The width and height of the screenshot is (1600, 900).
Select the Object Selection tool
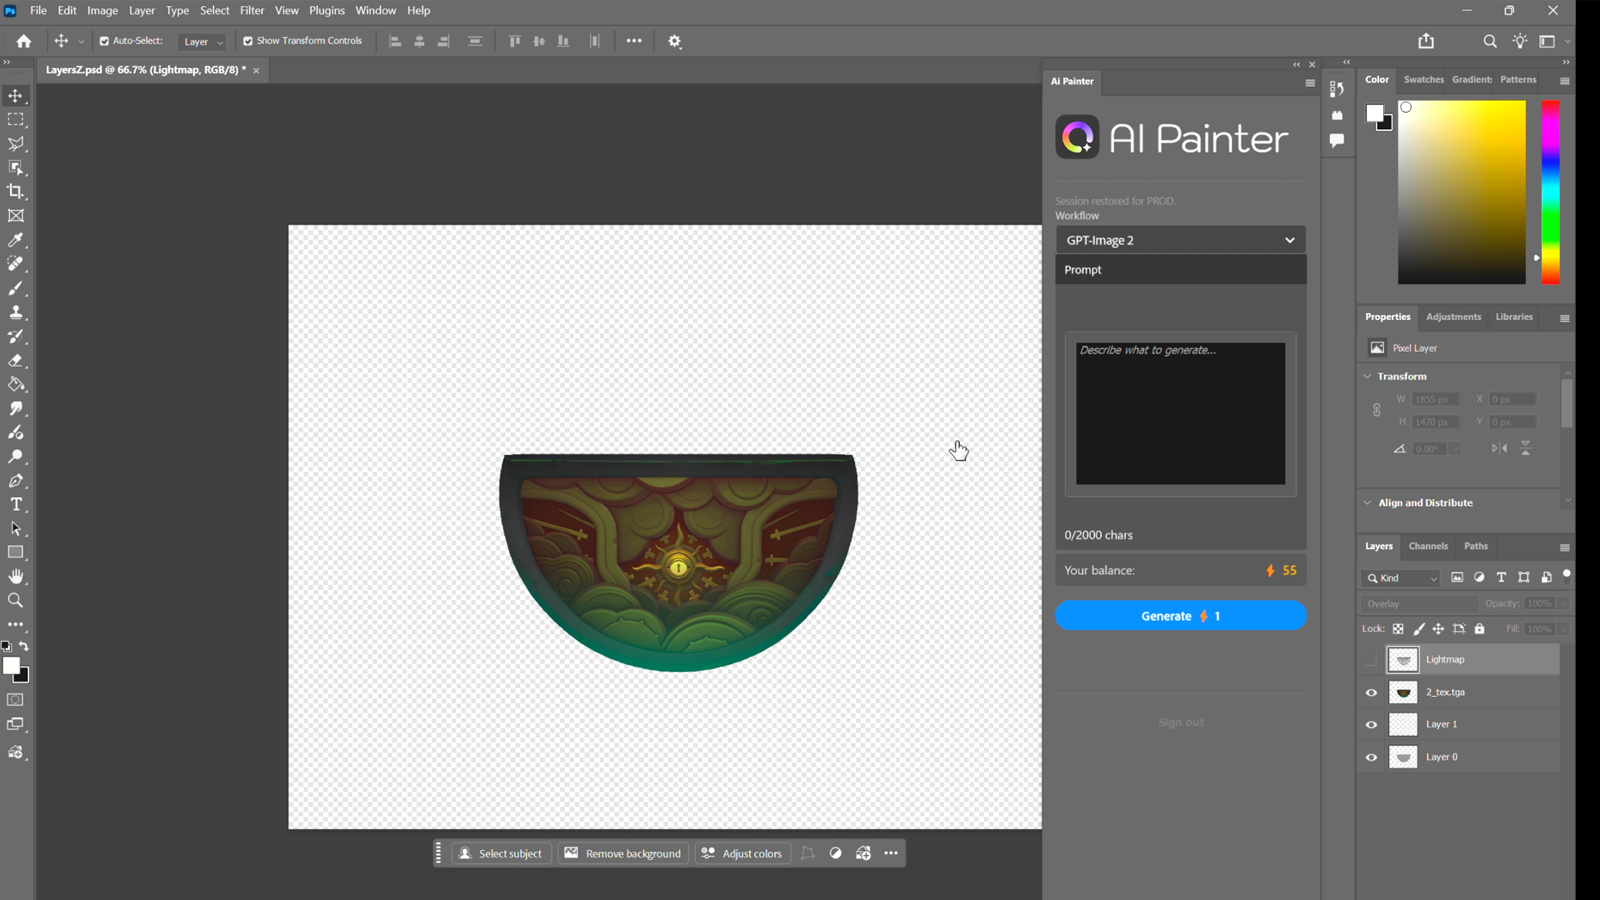pos(16,168)
